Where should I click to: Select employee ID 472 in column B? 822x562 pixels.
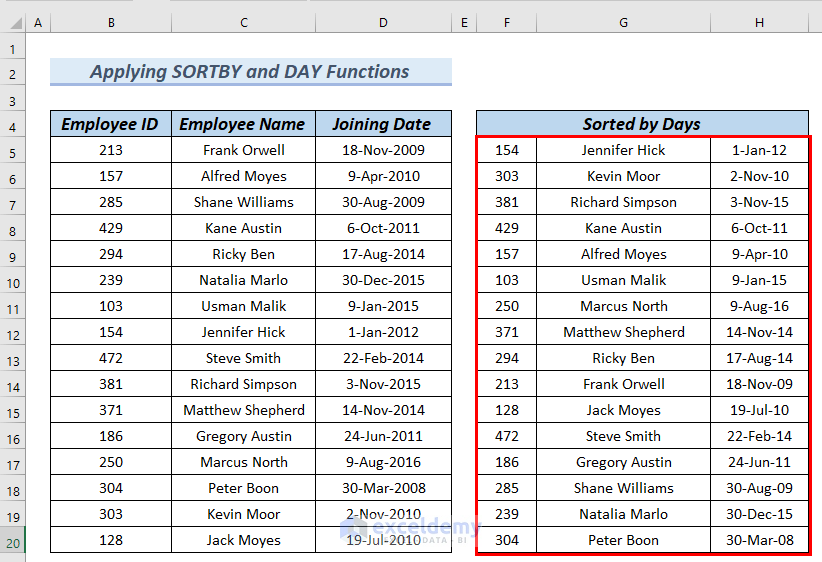(111, 358)
